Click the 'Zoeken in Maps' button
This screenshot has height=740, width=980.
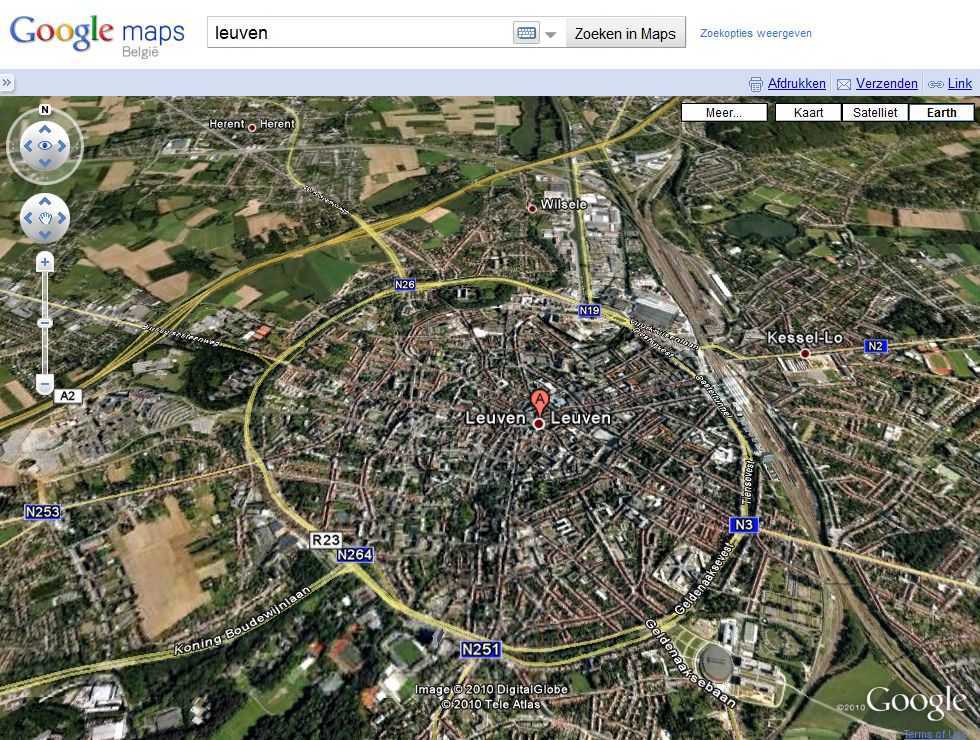(x=625, y=33)
